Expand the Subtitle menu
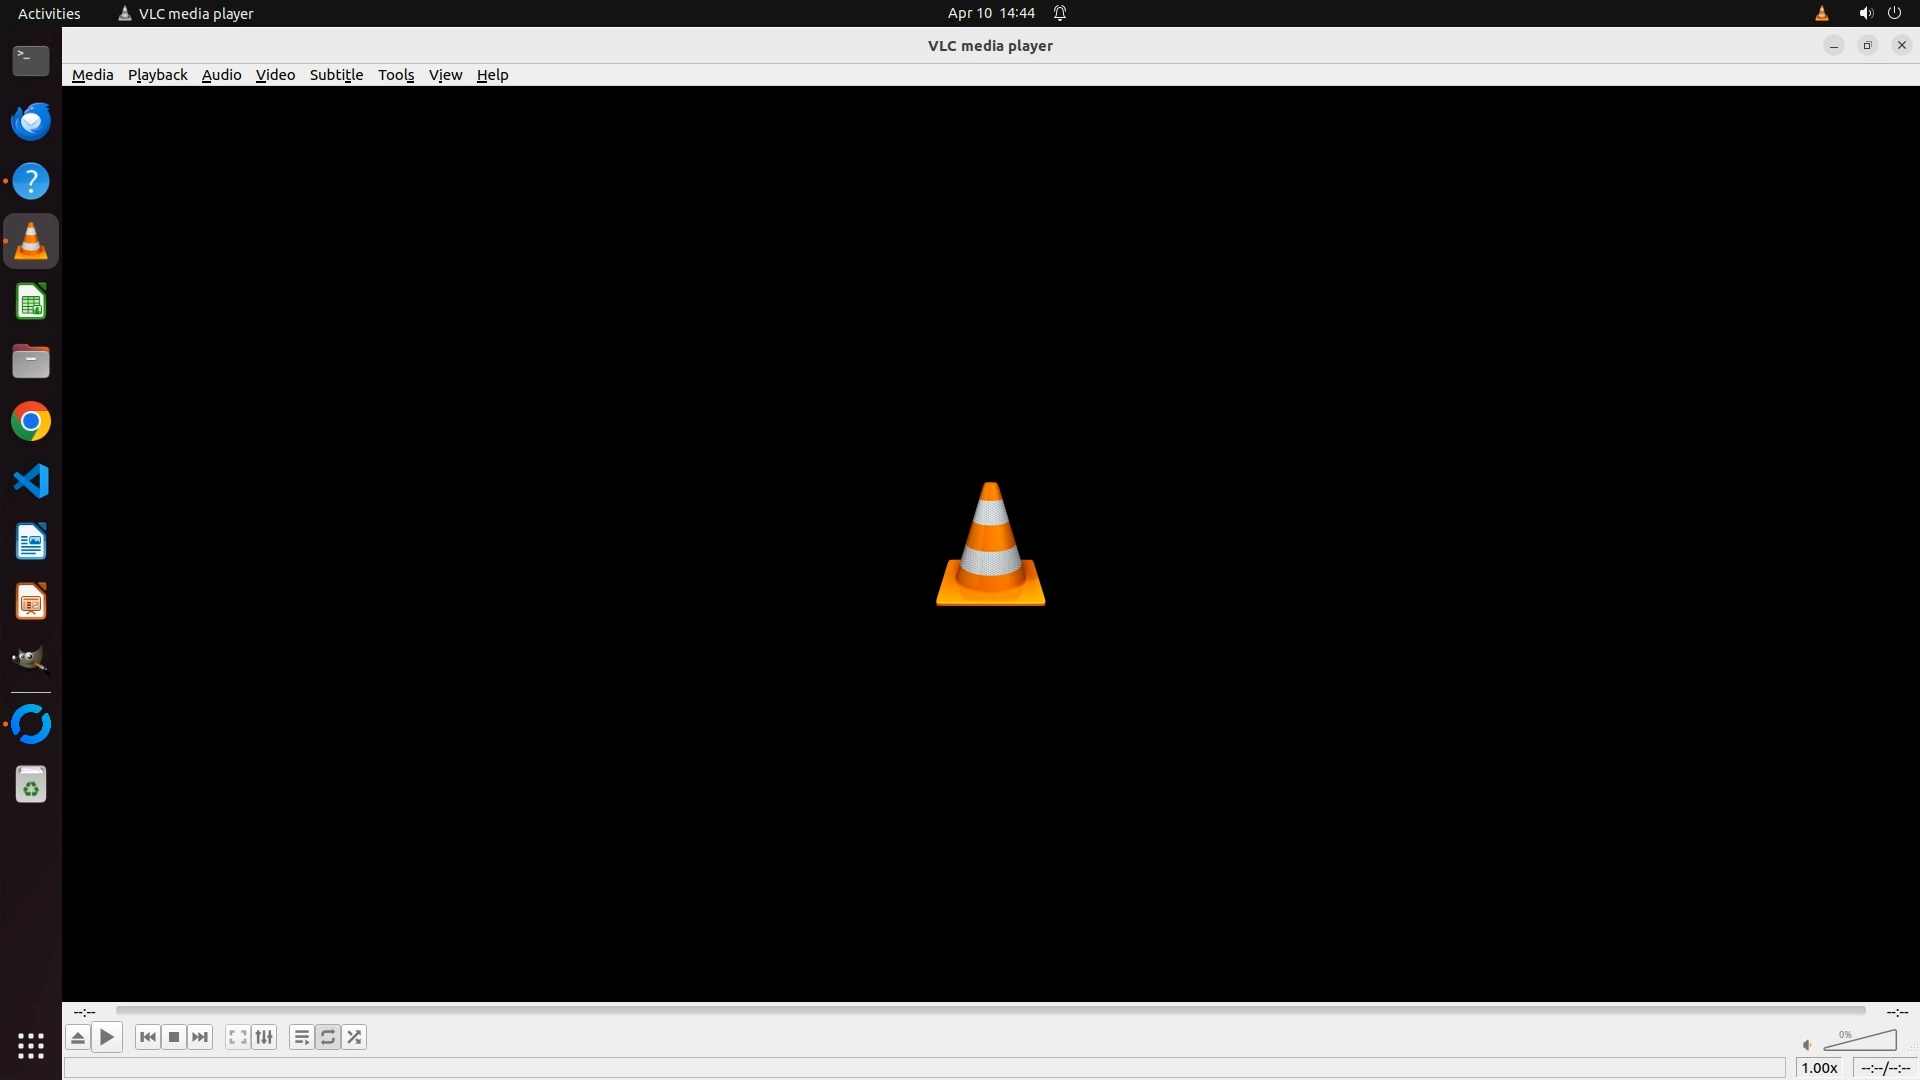The height and width of the screenshot is (1080, 1920). (x=336, y=75)
